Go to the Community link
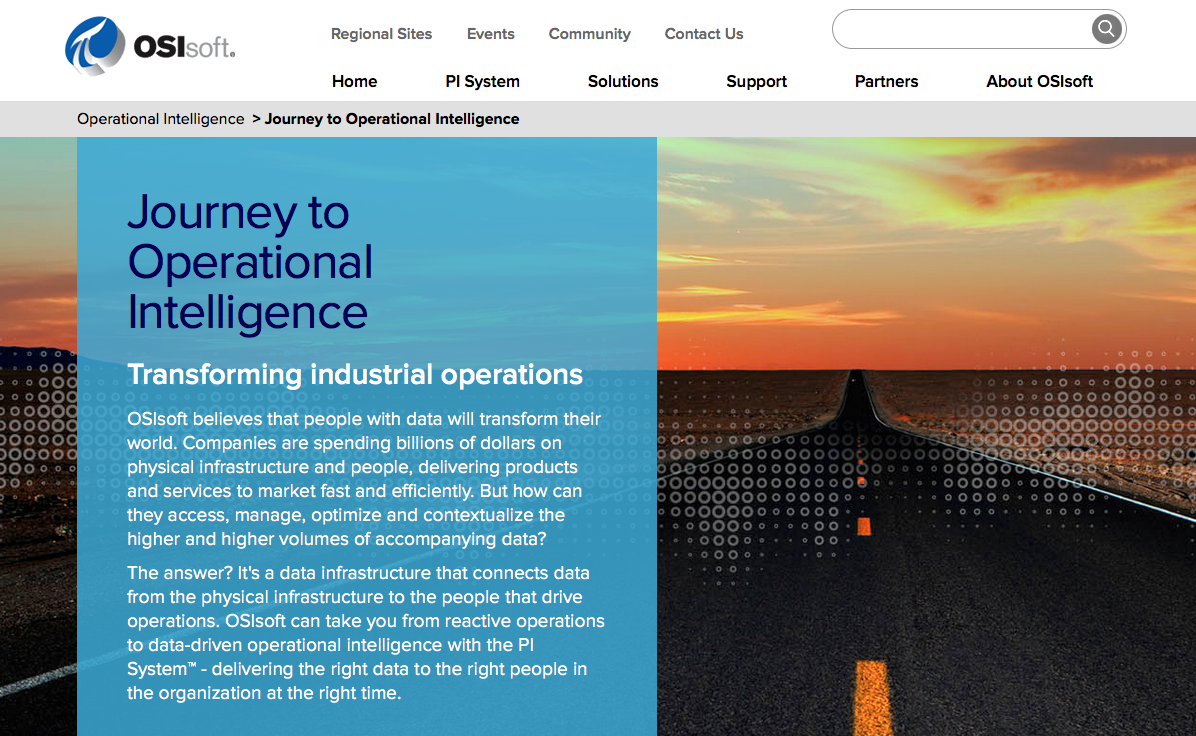The width and height of the screenshot is (1196, 736). pos(590,34)
